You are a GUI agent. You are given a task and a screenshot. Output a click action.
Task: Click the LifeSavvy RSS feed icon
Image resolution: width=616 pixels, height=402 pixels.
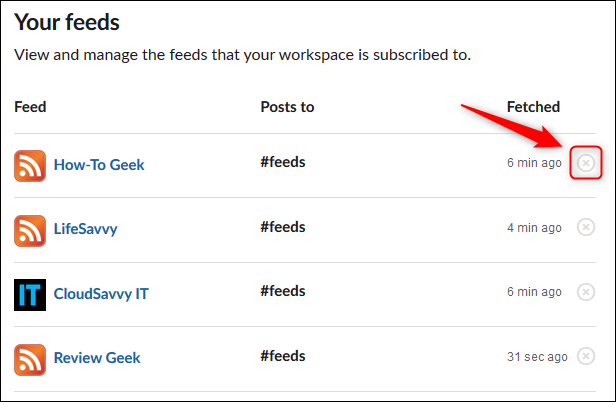click(x=30, y=229)
